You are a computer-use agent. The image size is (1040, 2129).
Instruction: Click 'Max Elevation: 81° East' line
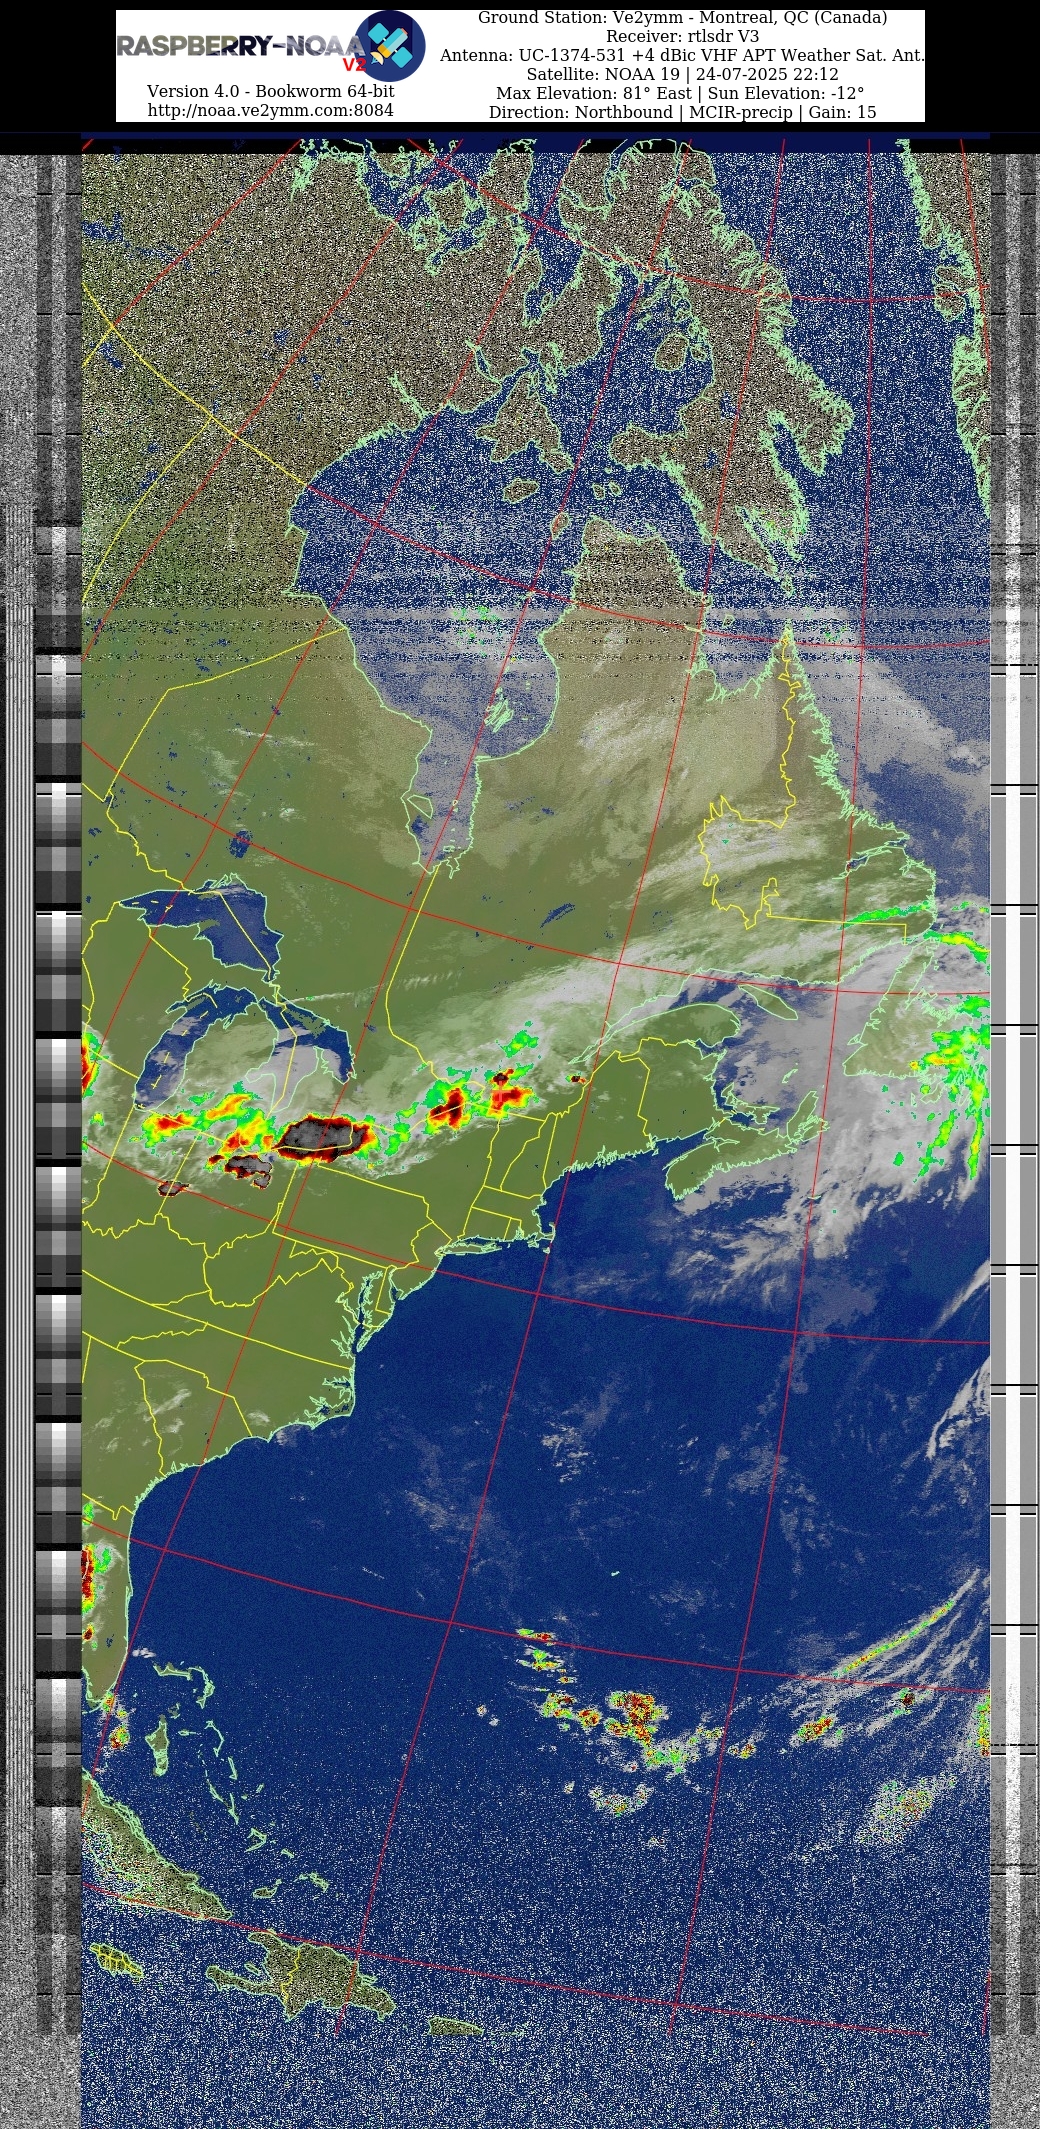(x=682, y=93)
